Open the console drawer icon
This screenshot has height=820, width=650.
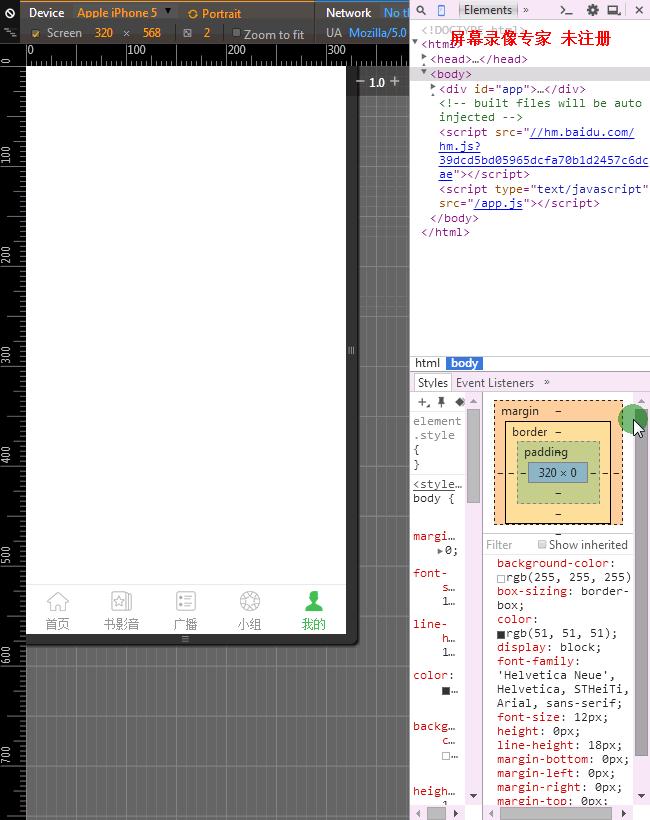(566, 10)
